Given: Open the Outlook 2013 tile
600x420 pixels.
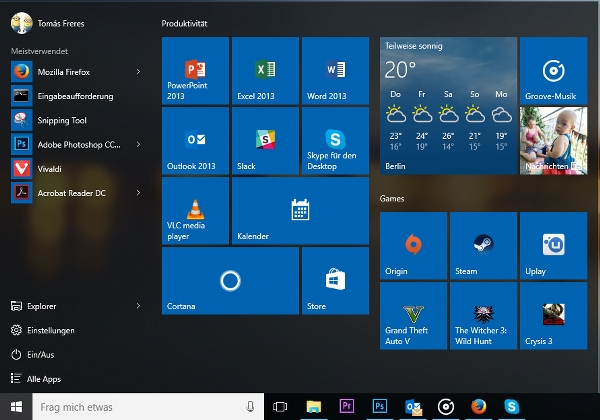Looking at the screenshot, I should pyautogui.click(x=195, y=141).
